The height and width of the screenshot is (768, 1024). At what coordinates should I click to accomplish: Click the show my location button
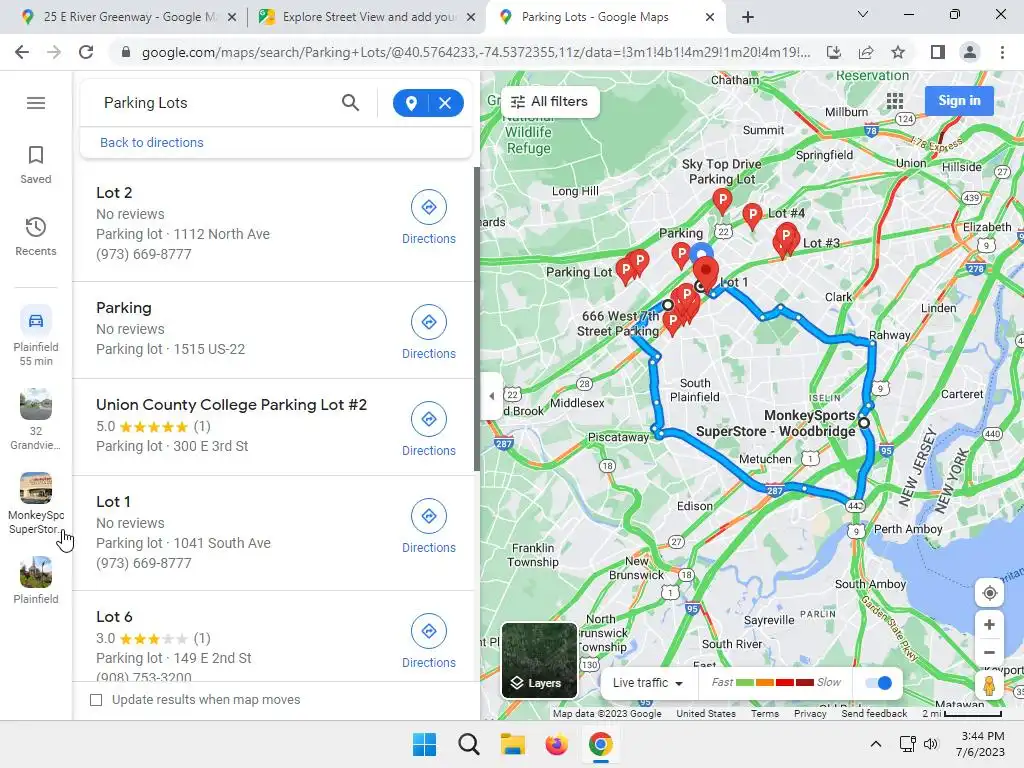click(x=989, y=593)
